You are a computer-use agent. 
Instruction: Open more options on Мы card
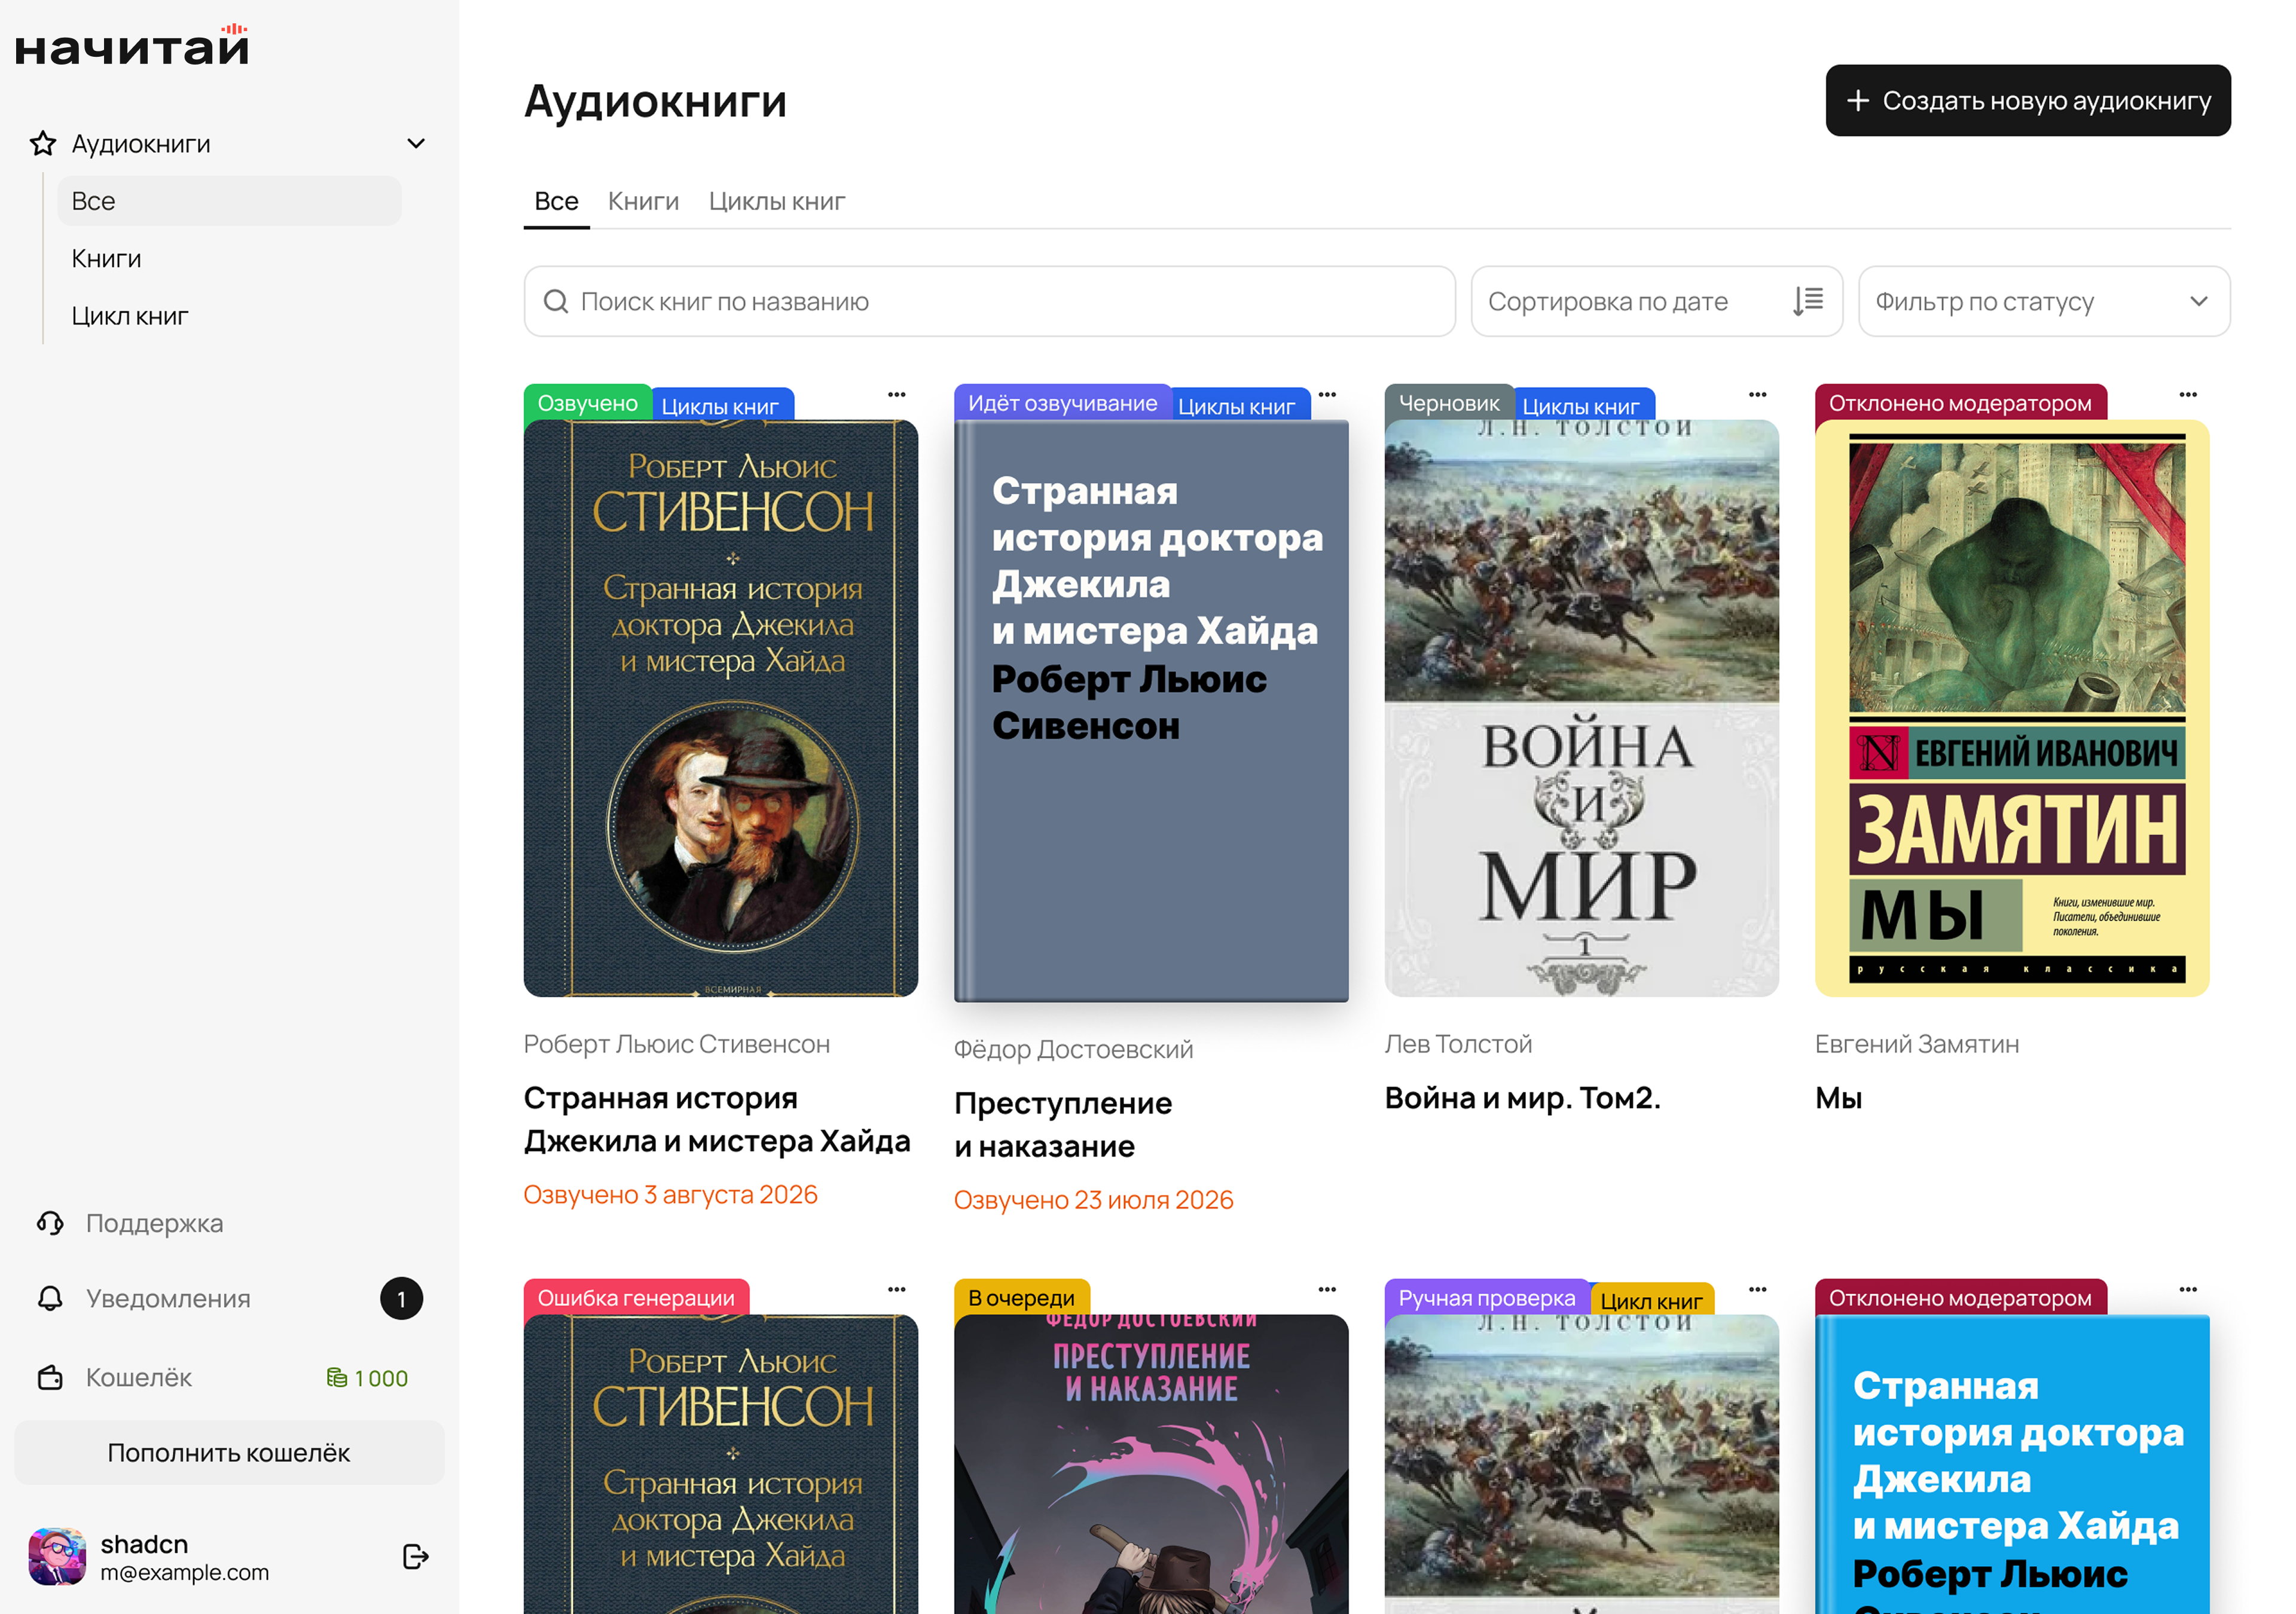tap(2188, 395)
